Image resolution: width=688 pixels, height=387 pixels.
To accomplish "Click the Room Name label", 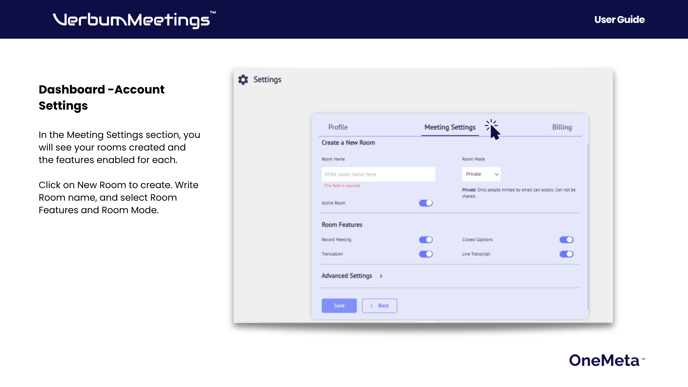I will pyautogui.click(x=333, y=159).
